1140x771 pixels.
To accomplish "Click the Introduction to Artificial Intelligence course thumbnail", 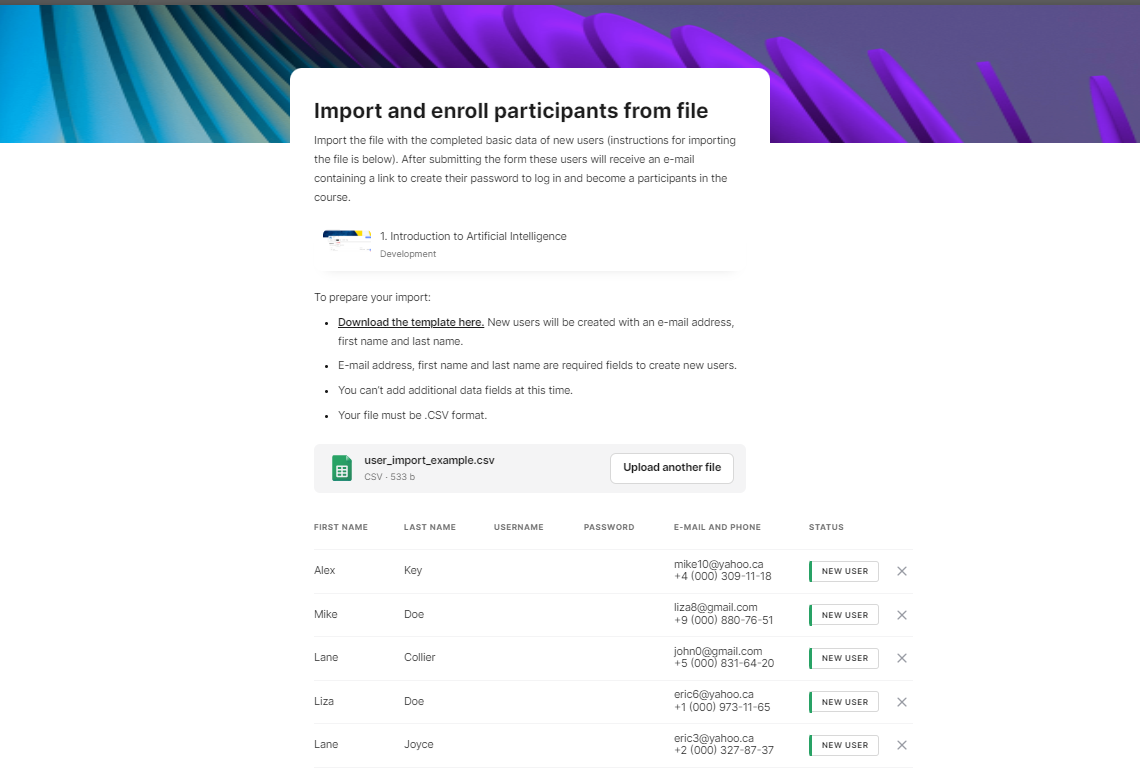I will click(x=347, y=244).
